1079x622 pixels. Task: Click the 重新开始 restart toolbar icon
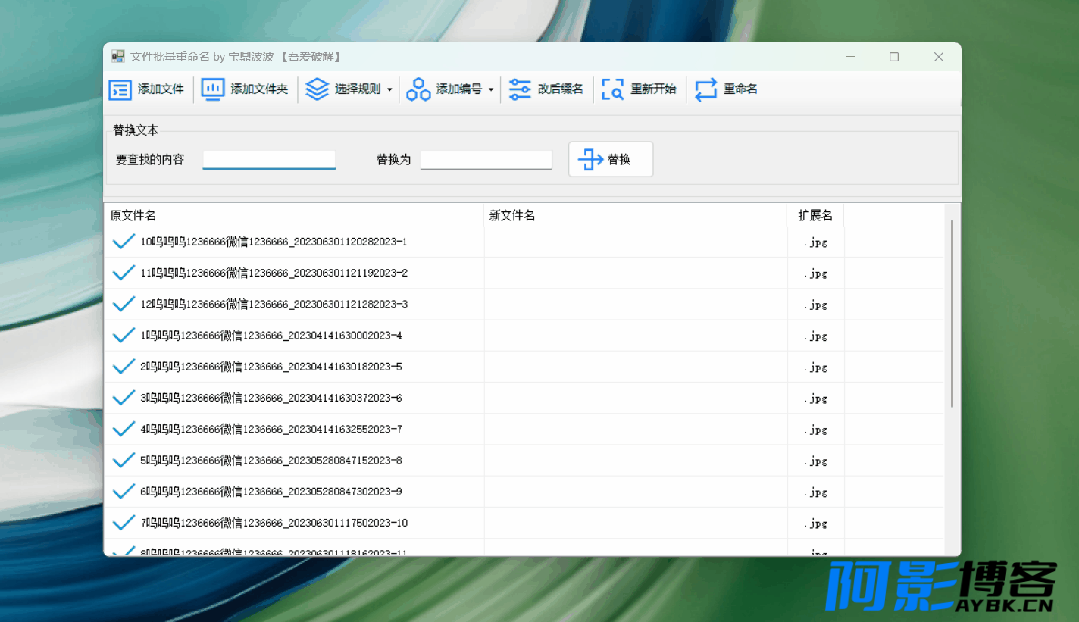612,89
